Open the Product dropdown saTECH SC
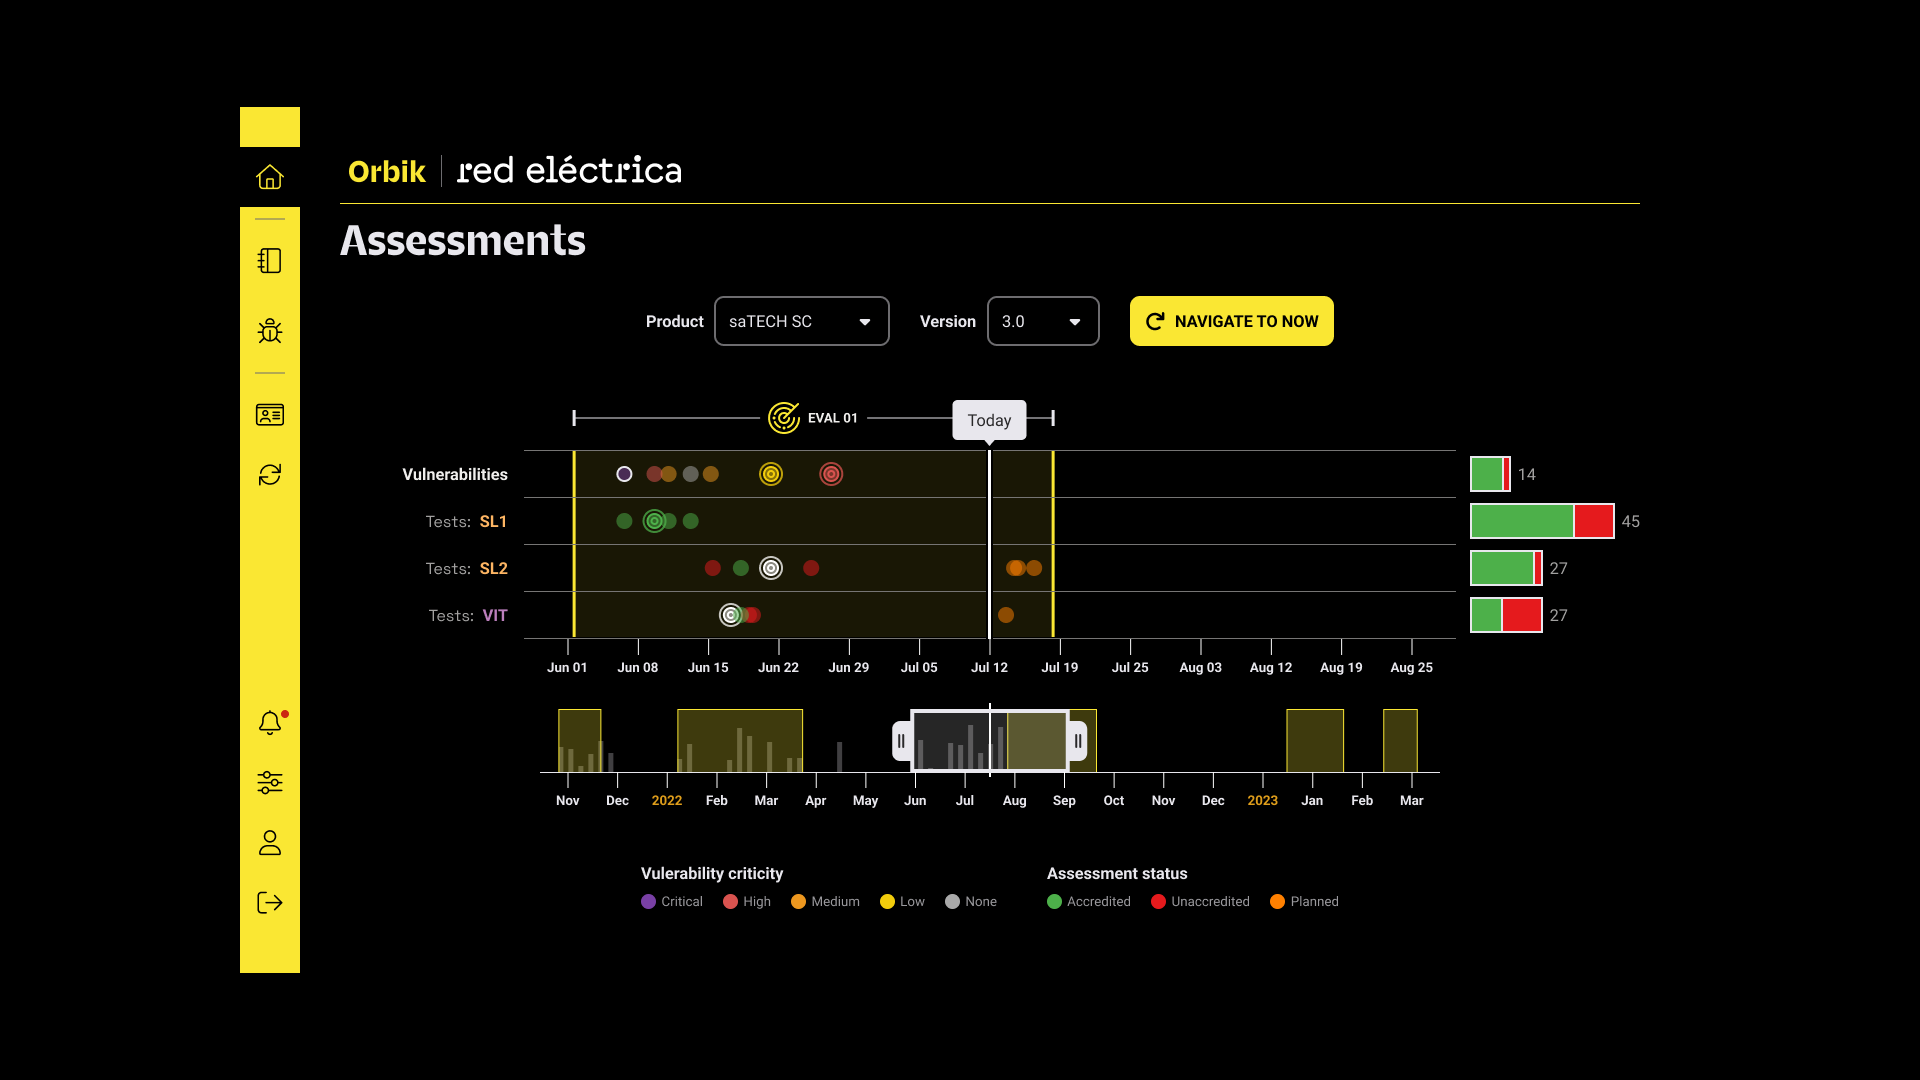The width and height of the screenshot is (1920, 1080). [x=801, y=321]
